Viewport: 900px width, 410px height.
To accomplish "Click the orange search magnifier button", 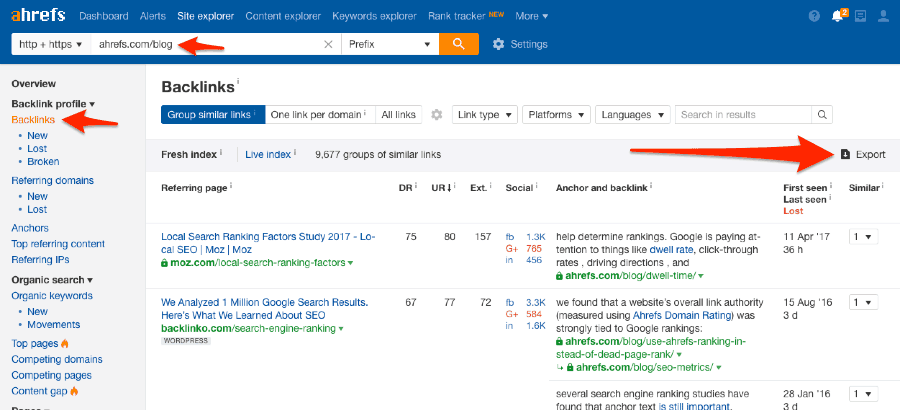I will pos(459,44).
